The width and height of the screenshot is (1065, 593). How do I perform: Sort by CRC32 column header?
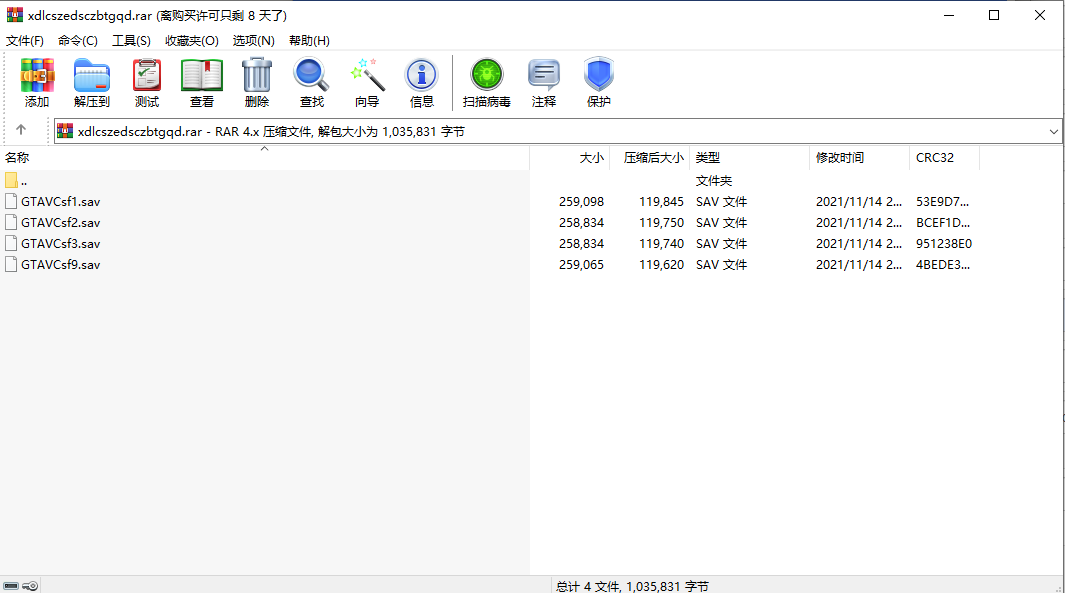click(945, 158)
